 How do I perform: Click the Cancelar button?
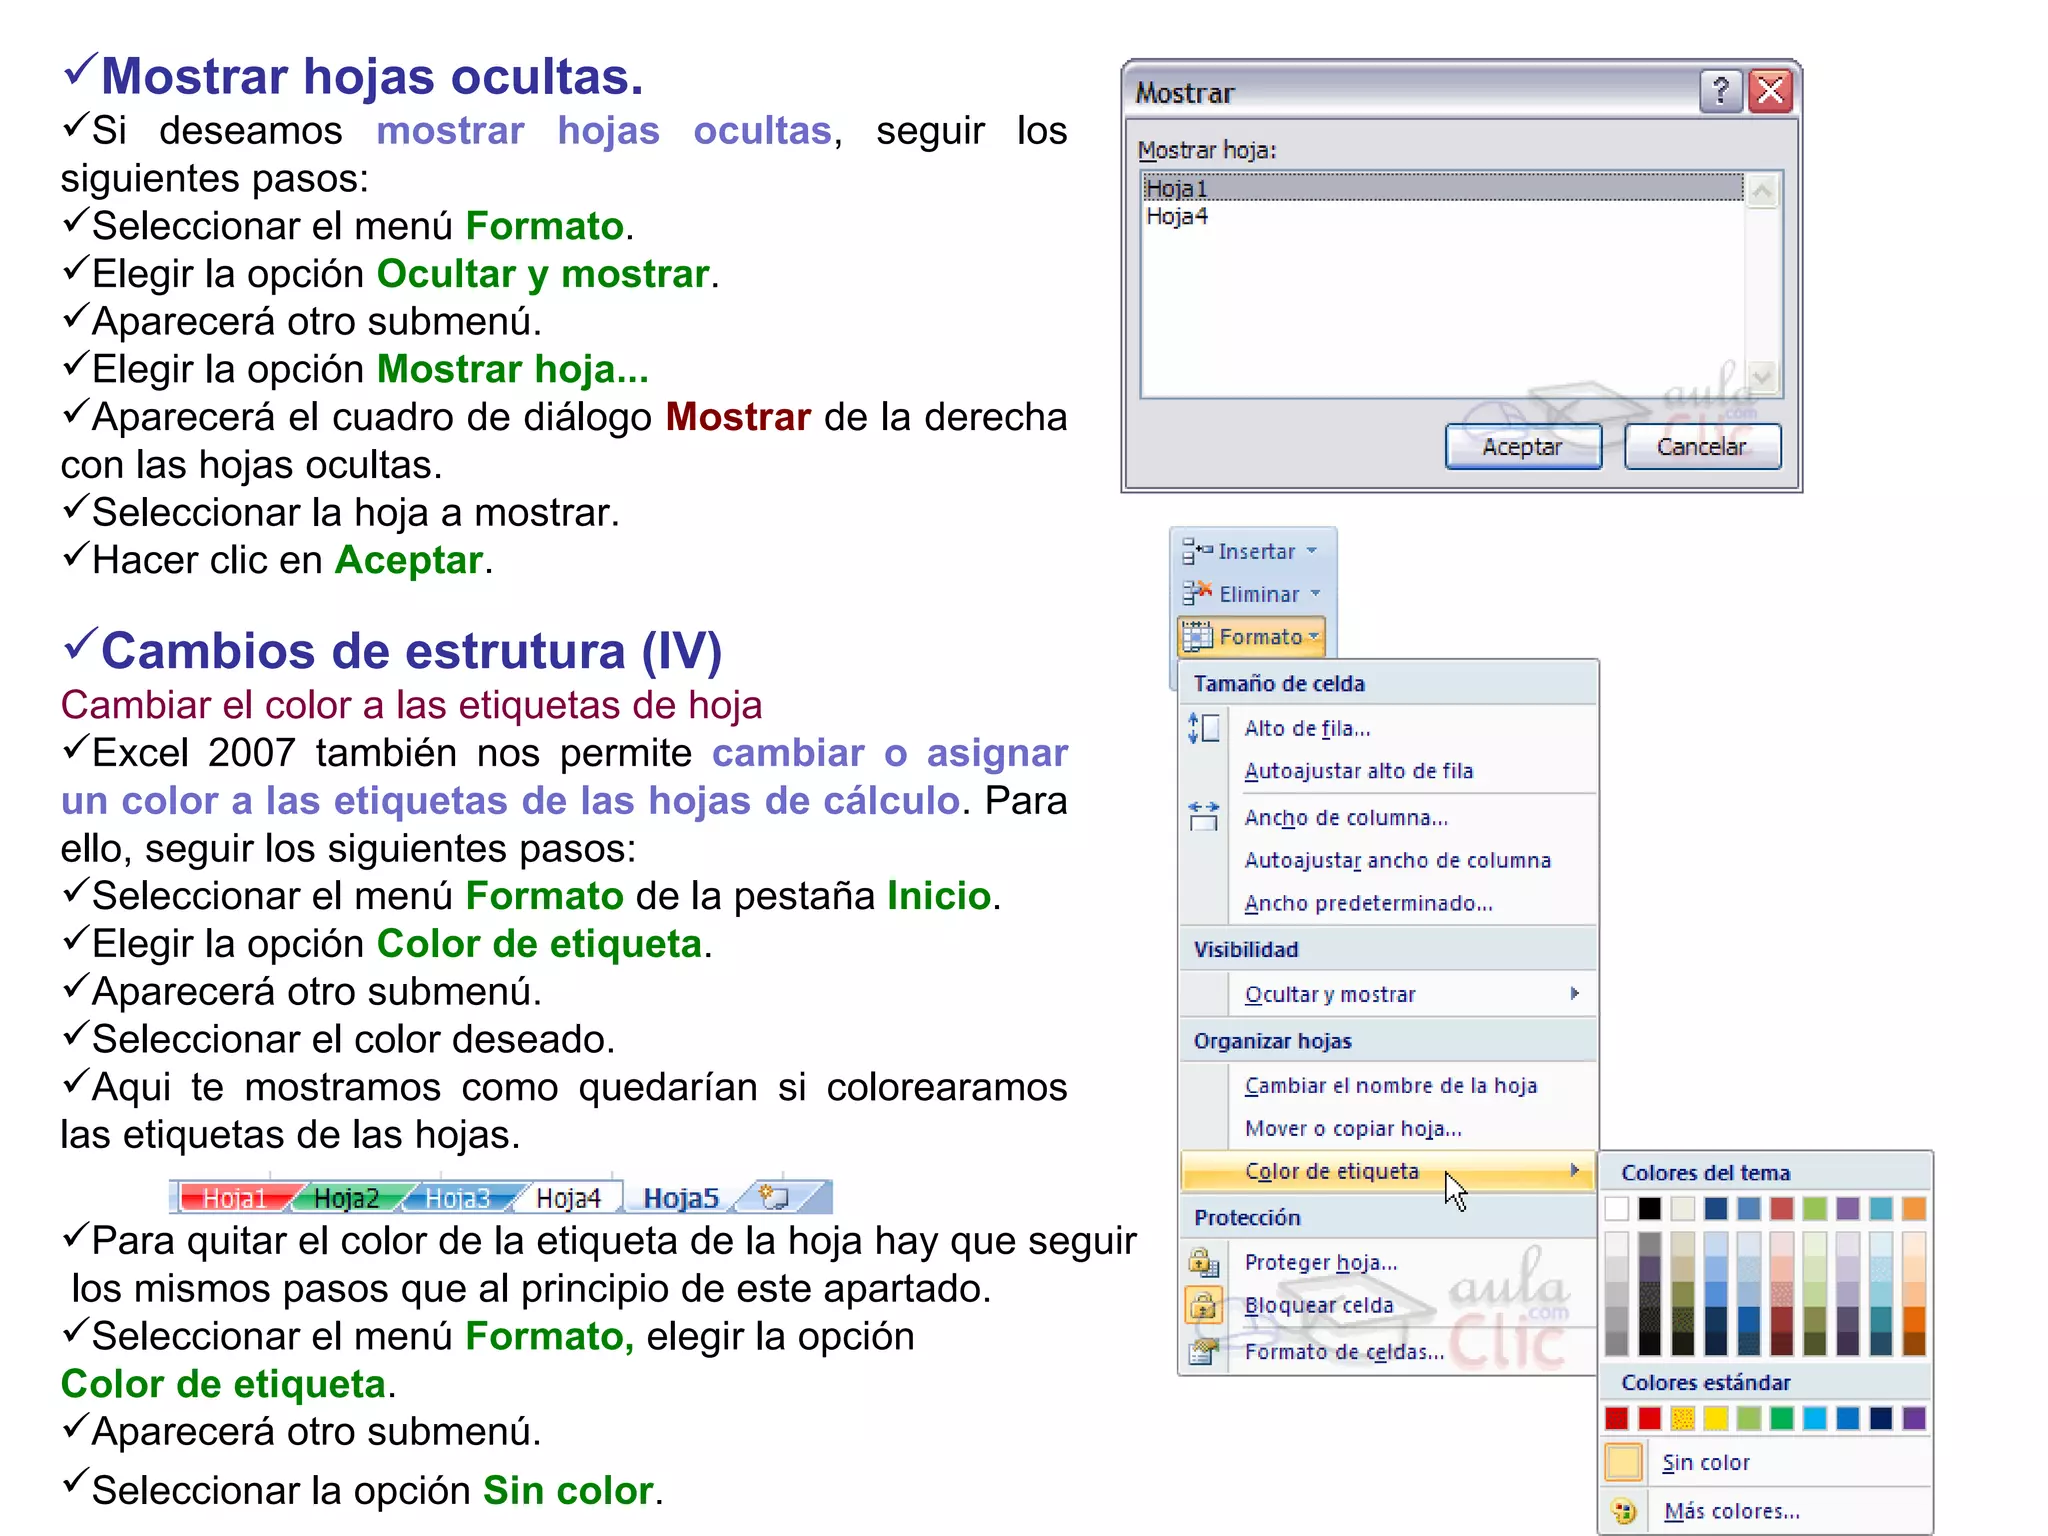1702,446
